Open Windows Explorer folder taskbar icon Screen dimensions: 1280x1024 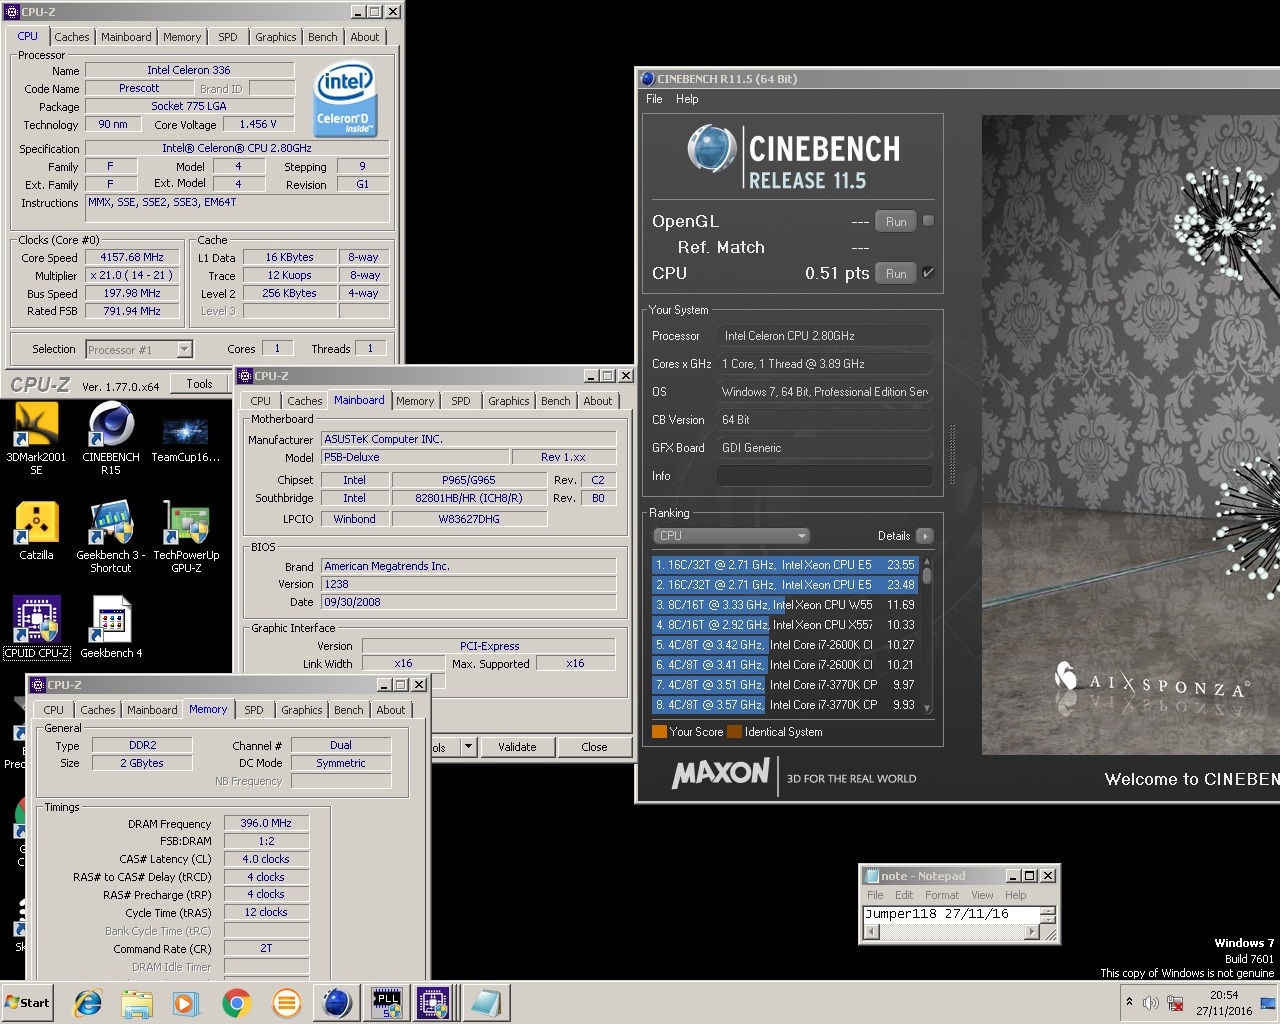tap(137, 1003)
